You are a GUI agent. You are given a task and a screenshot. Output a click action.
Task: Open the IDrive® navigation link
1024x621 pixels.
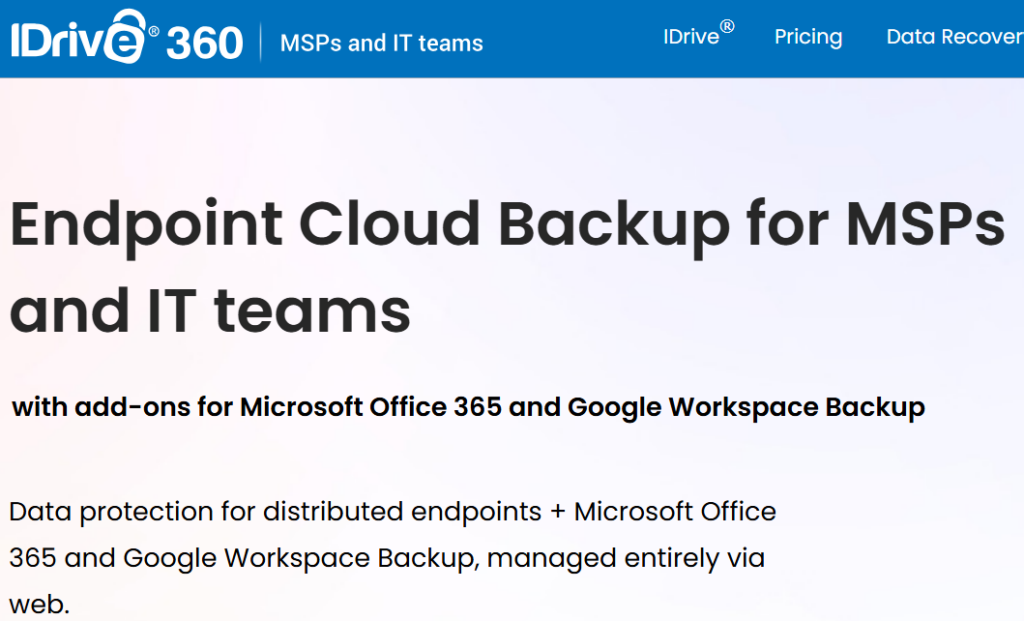click(698, 34)
